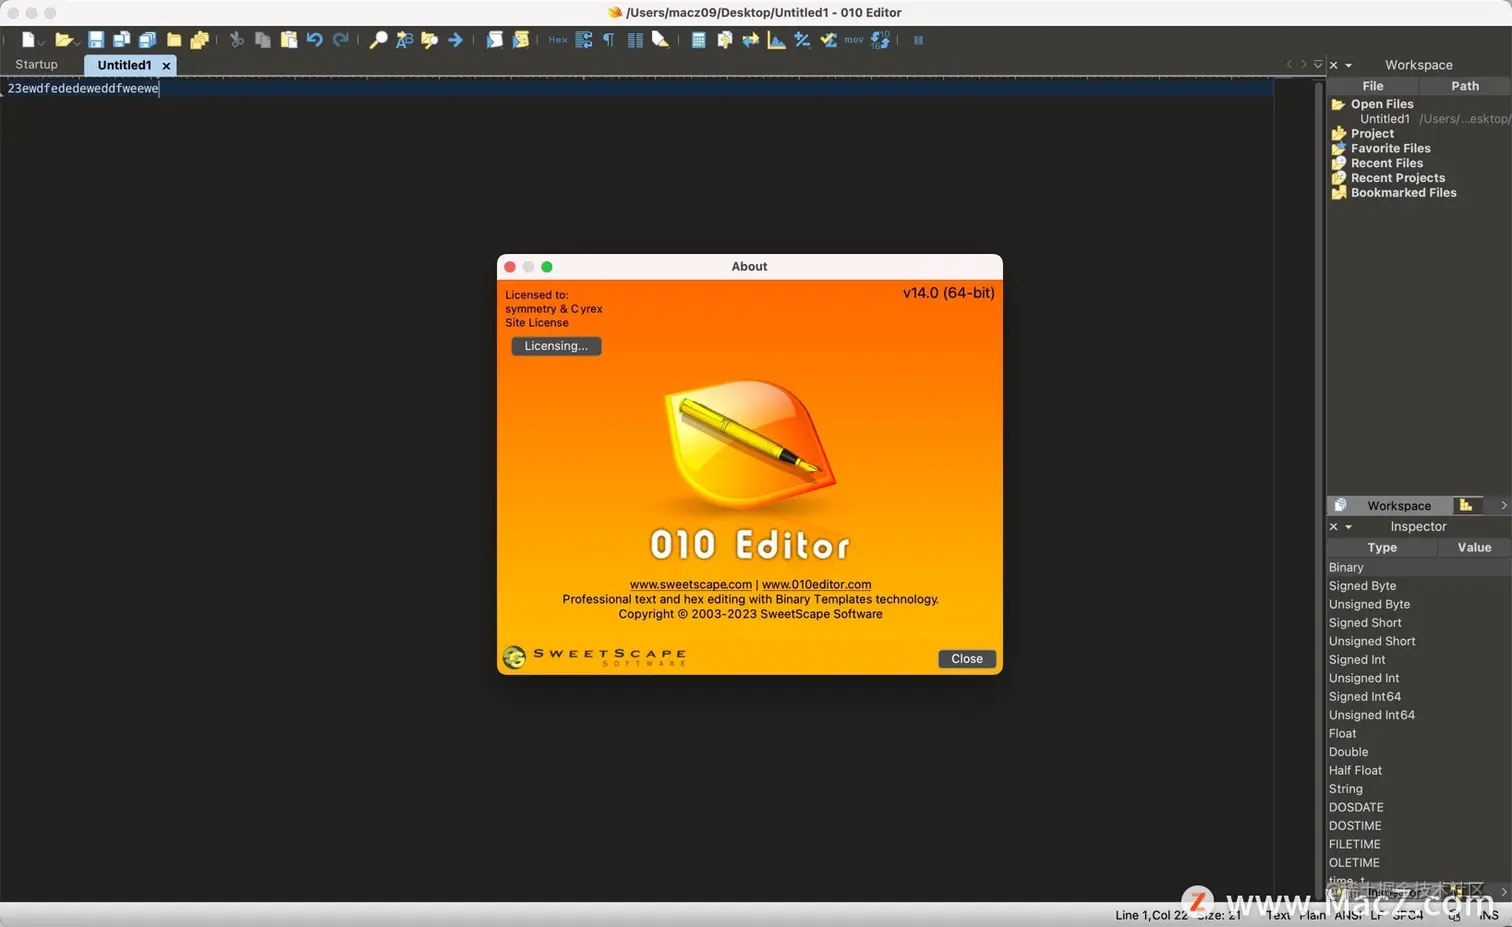Click the Licensing... button
The image size is (1512, 927).
[x=556, y=346]
